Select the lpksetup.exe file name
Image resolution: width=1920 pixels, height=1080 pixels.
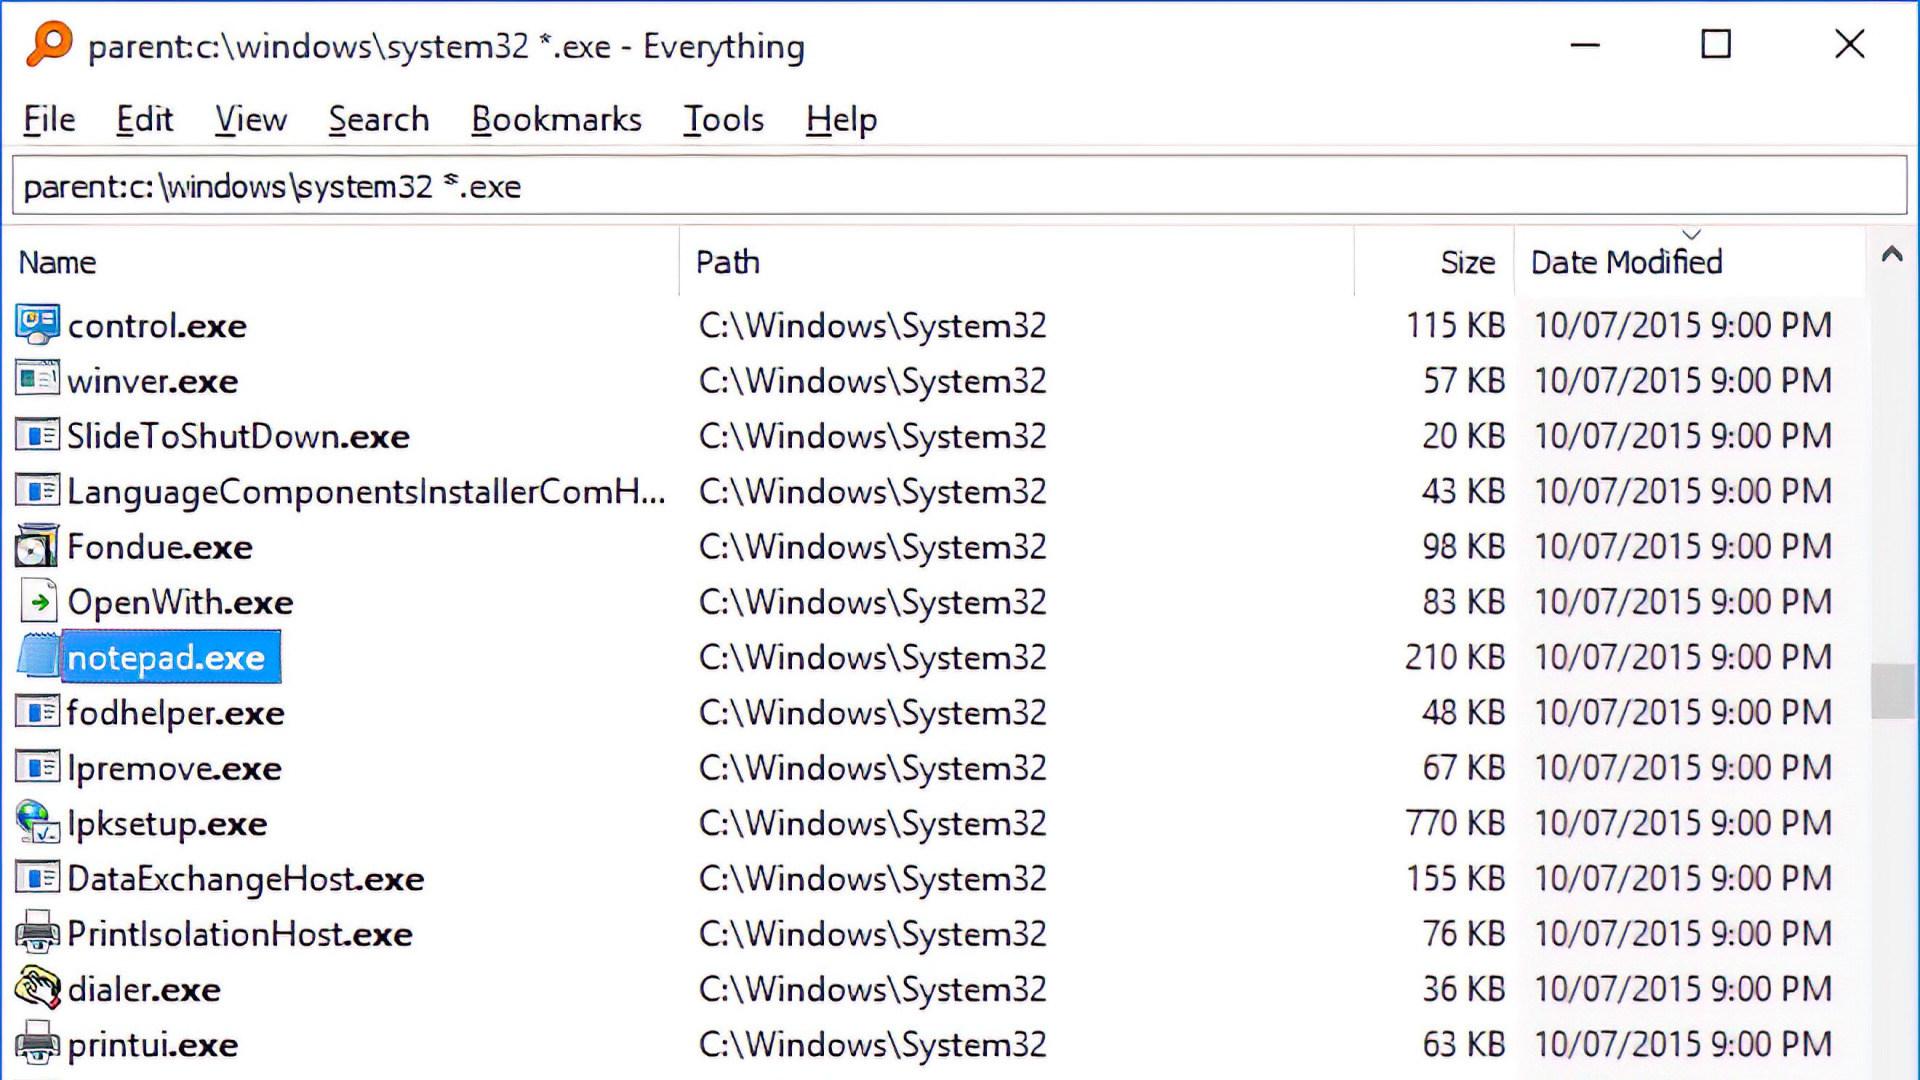point(168,823)
